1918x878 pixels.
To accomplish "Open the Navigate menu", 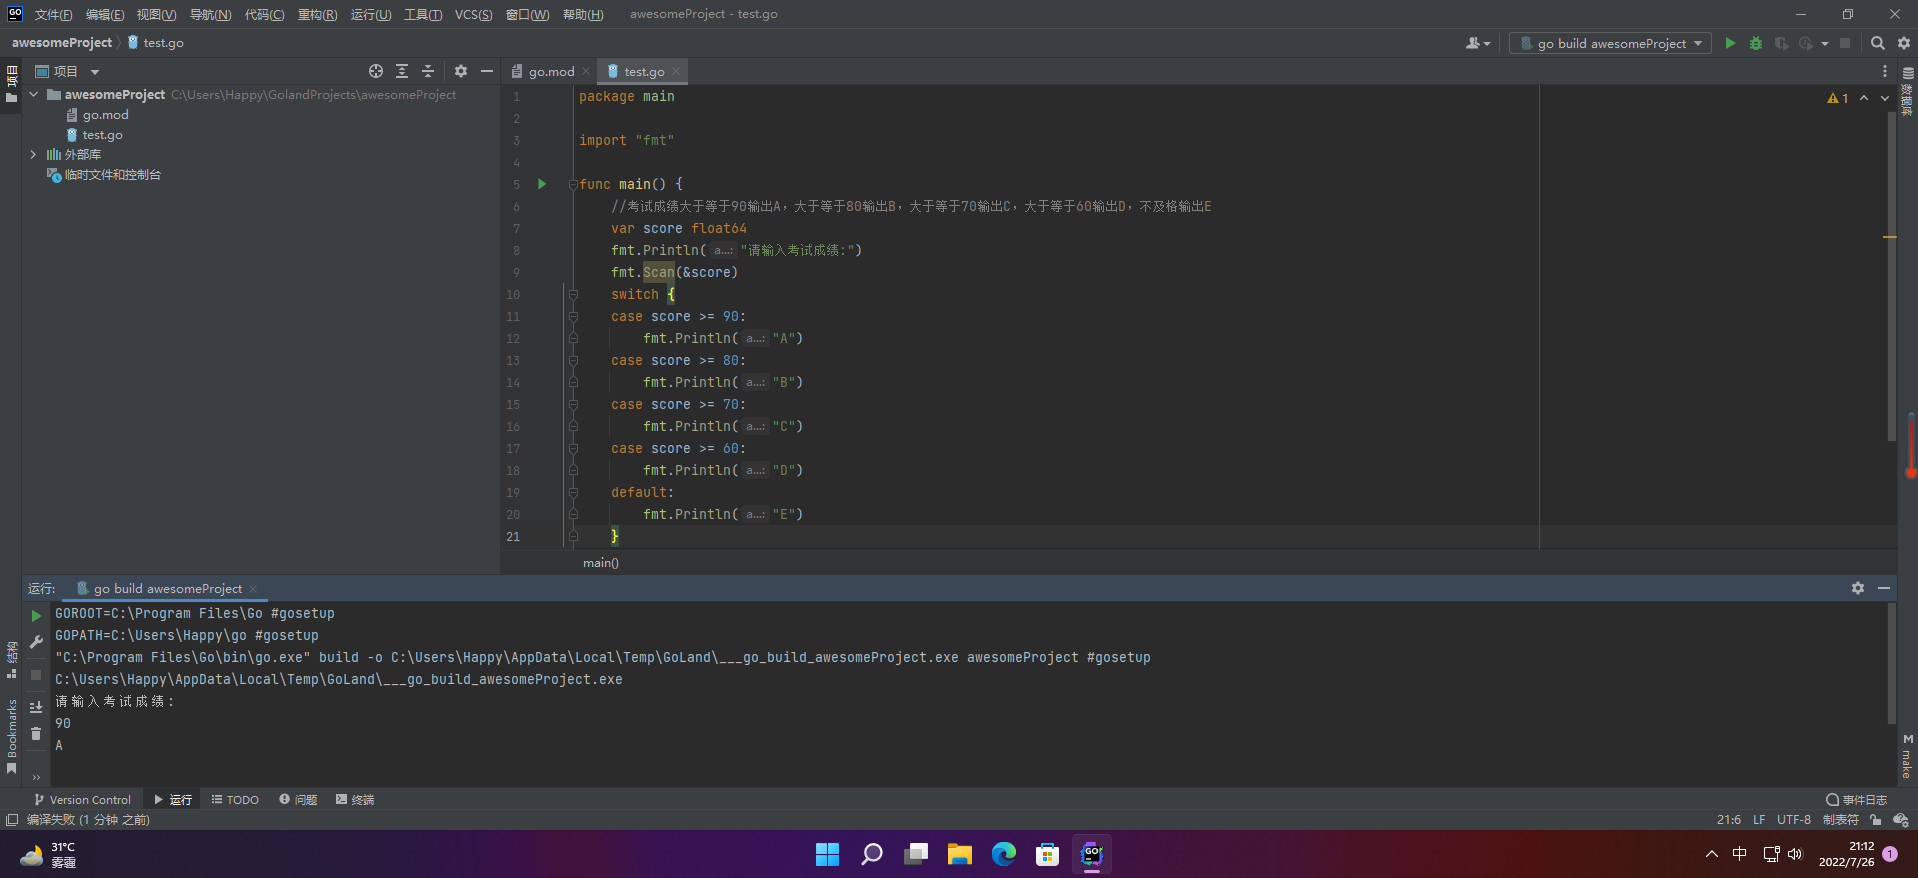I will point(210,14).
